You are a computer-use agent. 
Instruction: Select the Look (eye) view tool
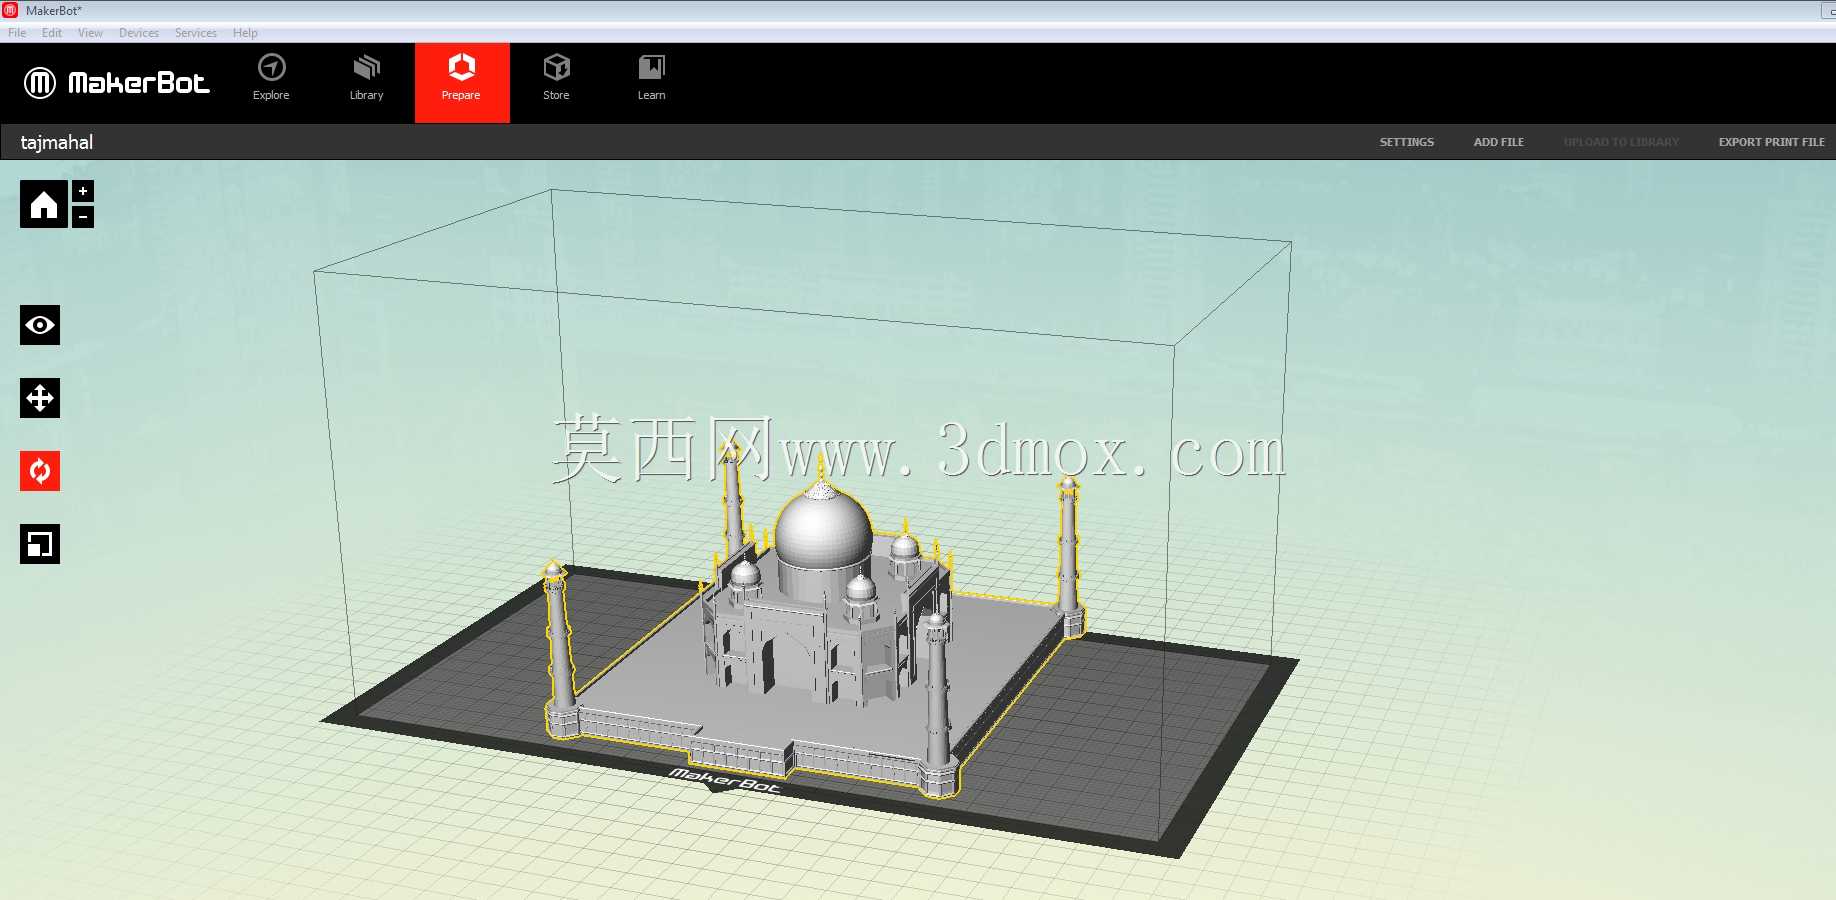pos(40,325)
